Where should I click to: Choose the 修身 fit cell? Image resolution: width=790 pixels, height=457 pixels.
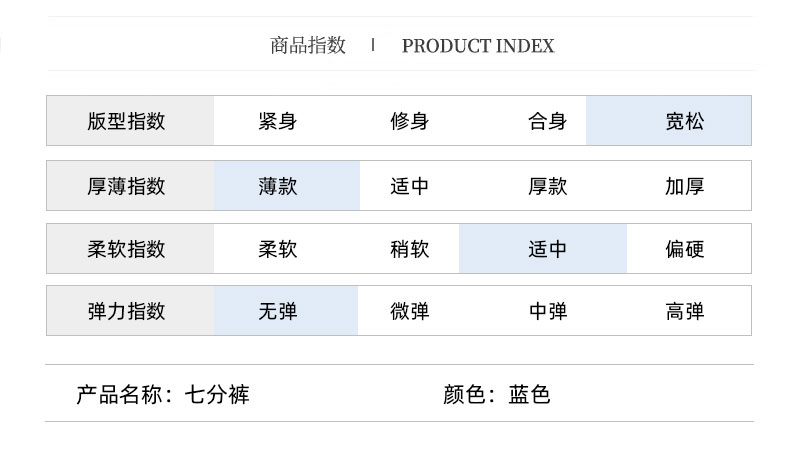409,121
